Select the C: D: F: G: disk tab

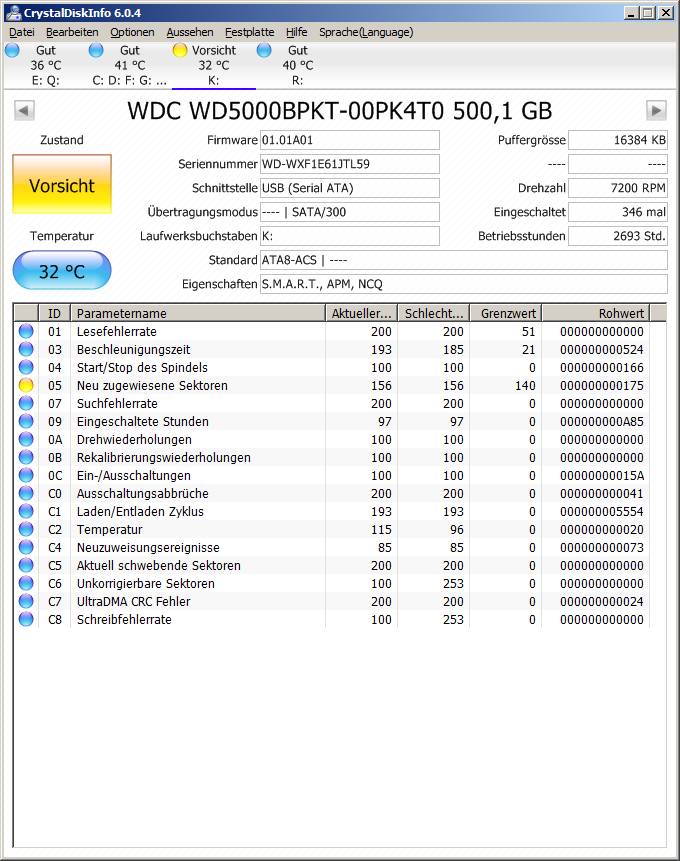pyautogui.click(x=130, y=65)
